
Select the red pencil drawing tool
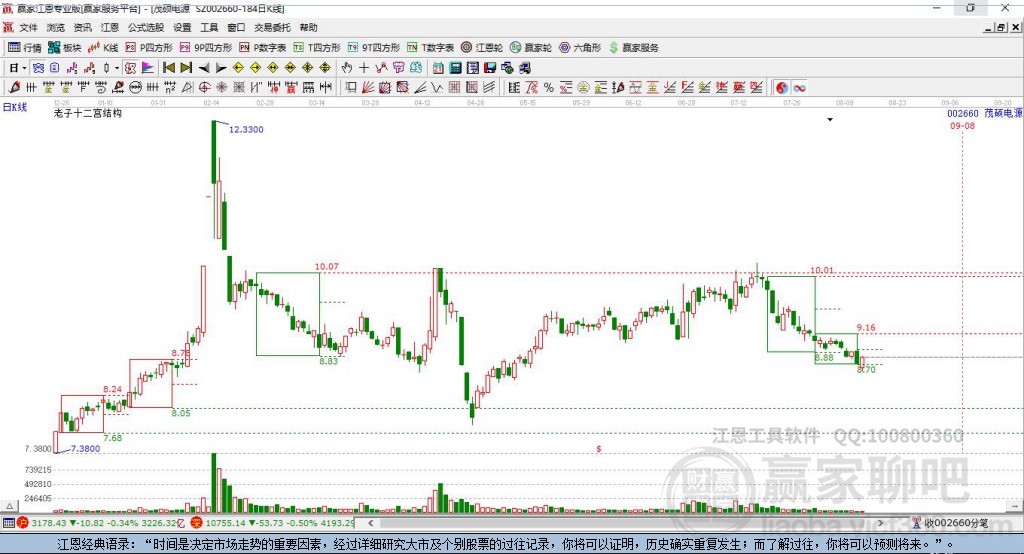[14, 88]
